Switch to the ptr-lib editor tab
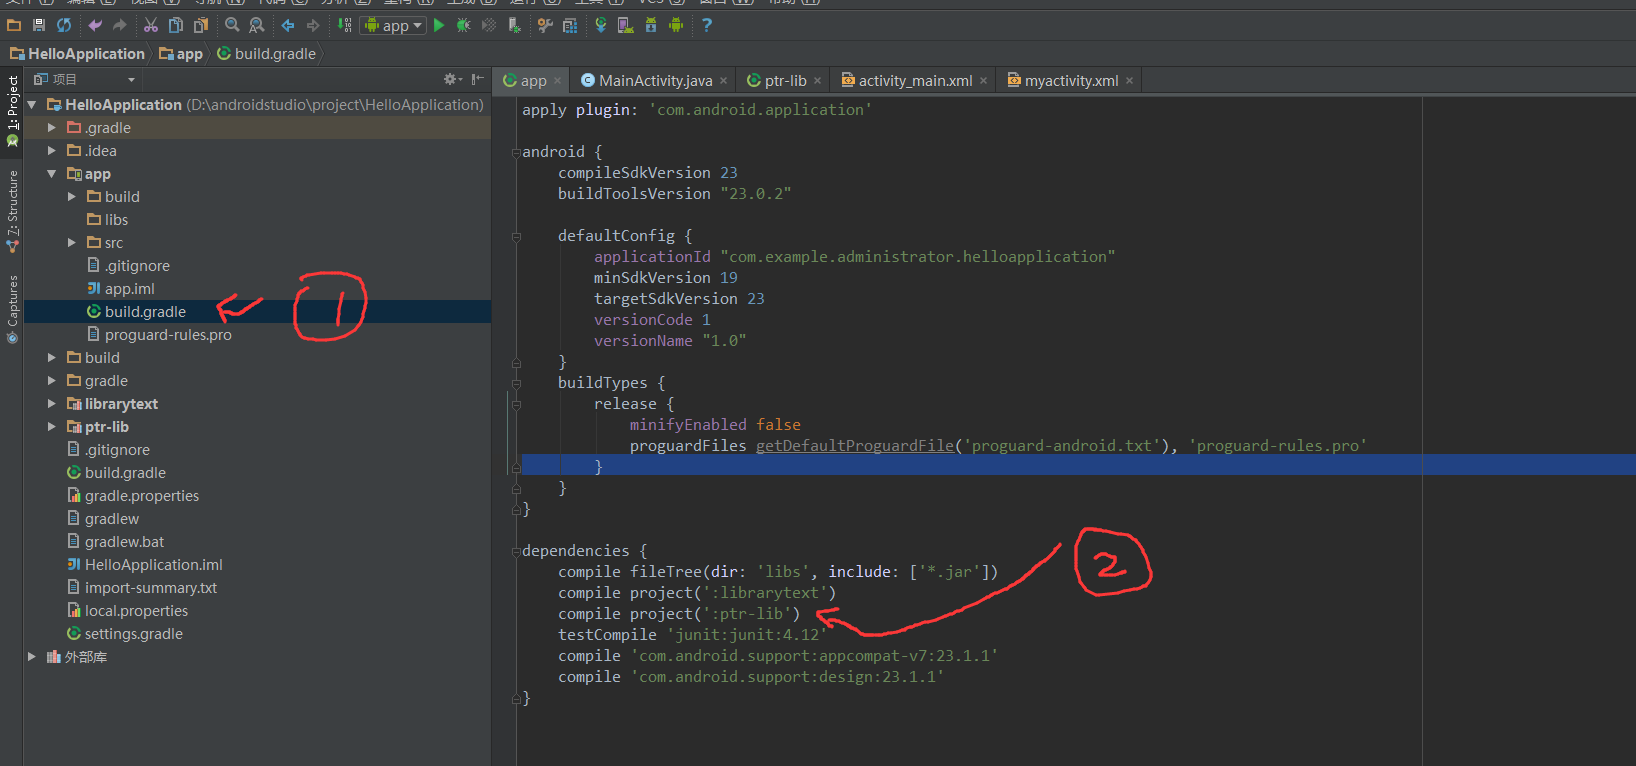The image size is (1636, 766). (785, 81)
